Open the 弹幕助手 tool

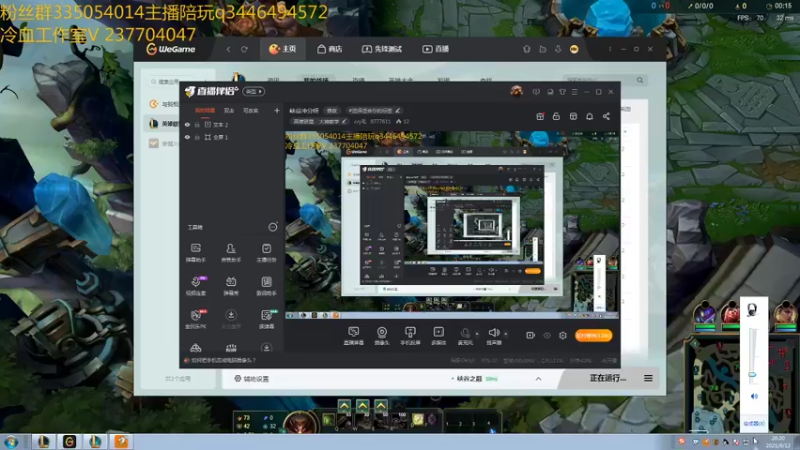click(195, 253)
